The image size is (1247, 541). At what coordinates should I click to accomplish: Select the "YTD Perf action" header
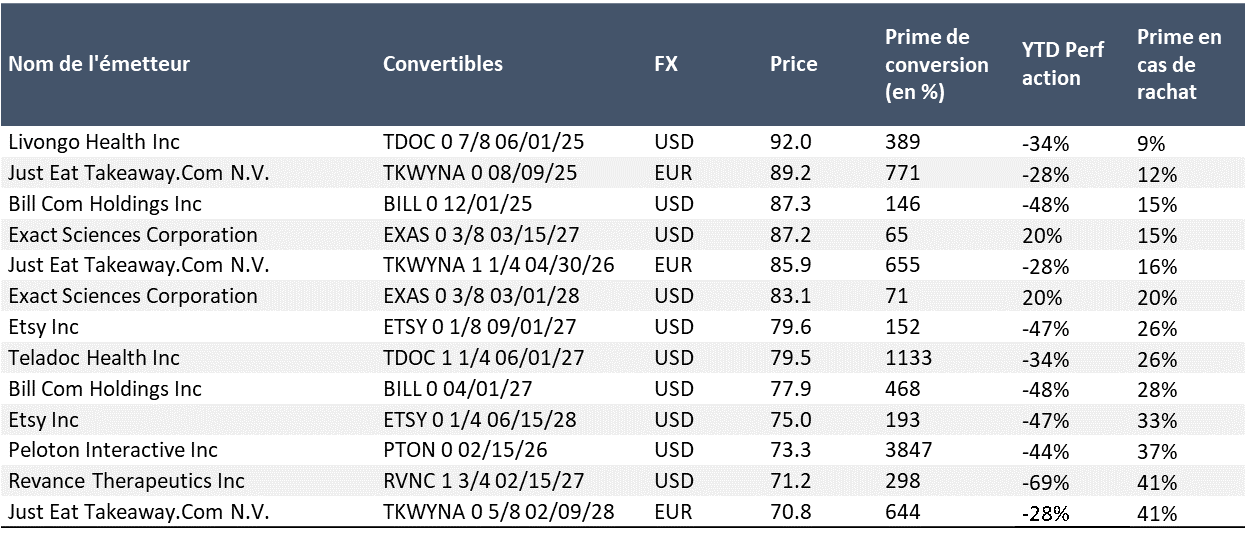(1063, 64)
